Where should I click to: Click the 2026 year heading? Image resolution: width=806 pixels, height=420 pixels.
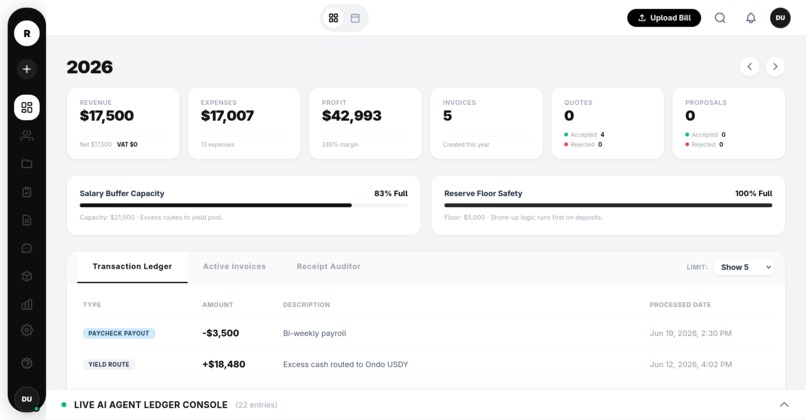coord(90,67)
